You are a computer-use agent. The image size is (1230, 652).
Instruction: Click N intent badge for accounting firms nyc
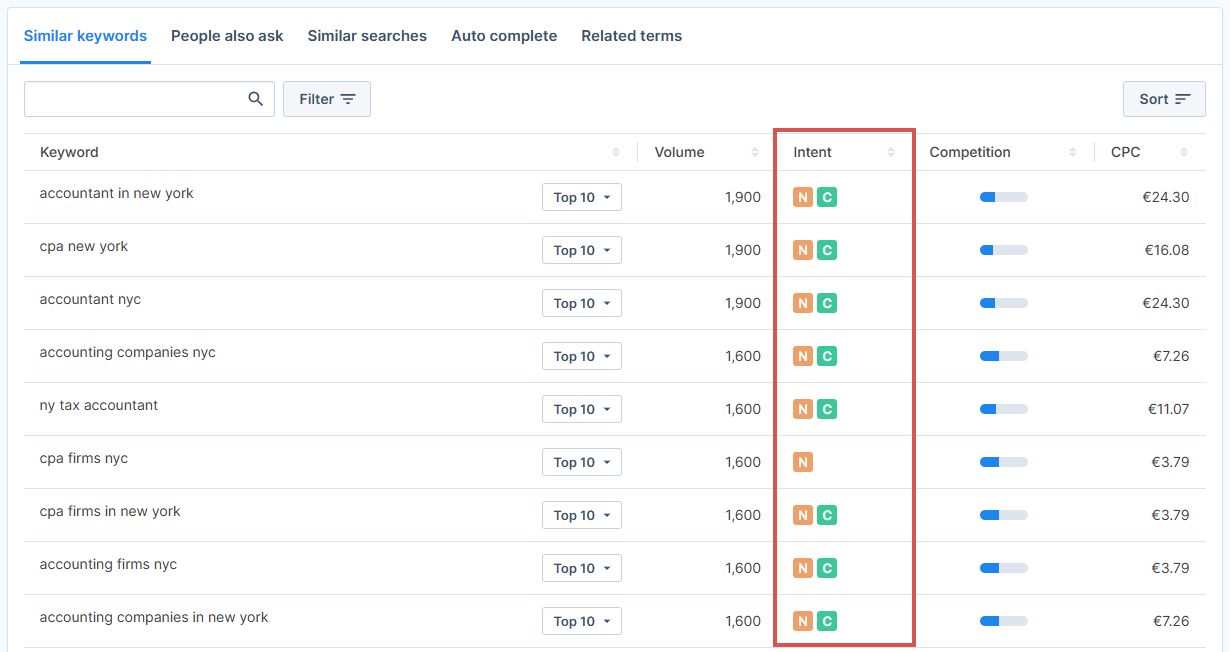(803, 568)
